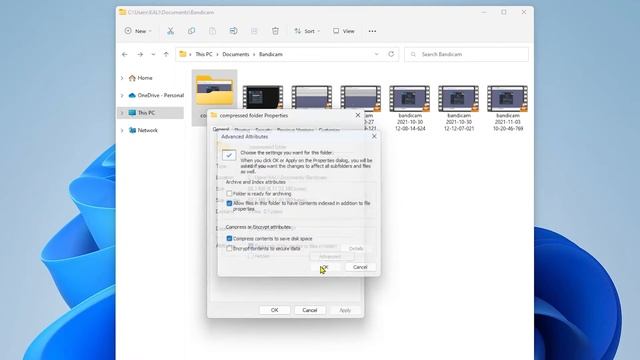The height and width of the screenshot is (360, 640).
Task: Click the New button in Explorer toolbar
Action: coord(138,31)
